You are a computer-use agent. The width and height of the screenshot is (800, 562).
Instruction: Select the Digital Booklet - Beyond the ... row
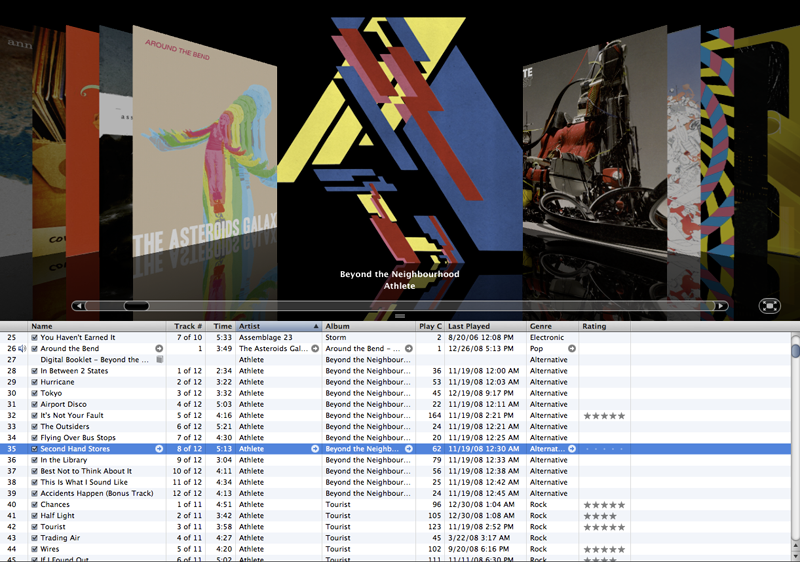395,360
